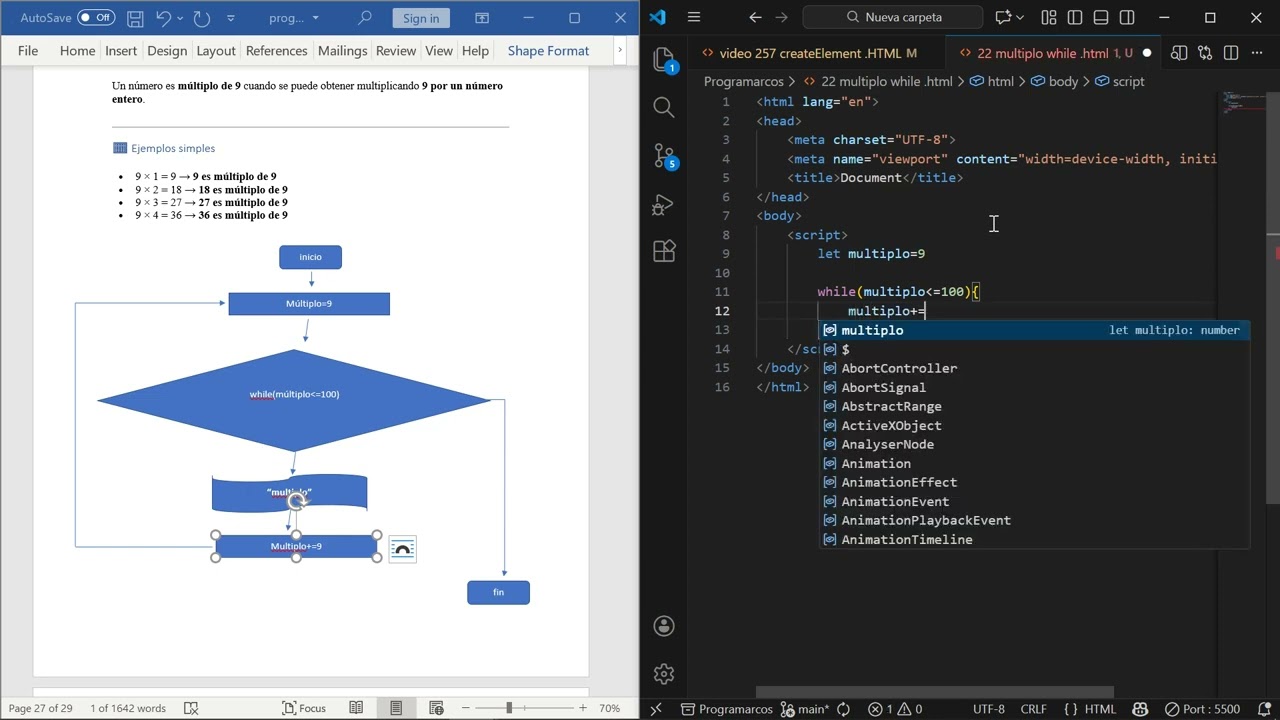Open the File menu in Word
This screenshot has height=720, width=1280.
coord(28,51)
